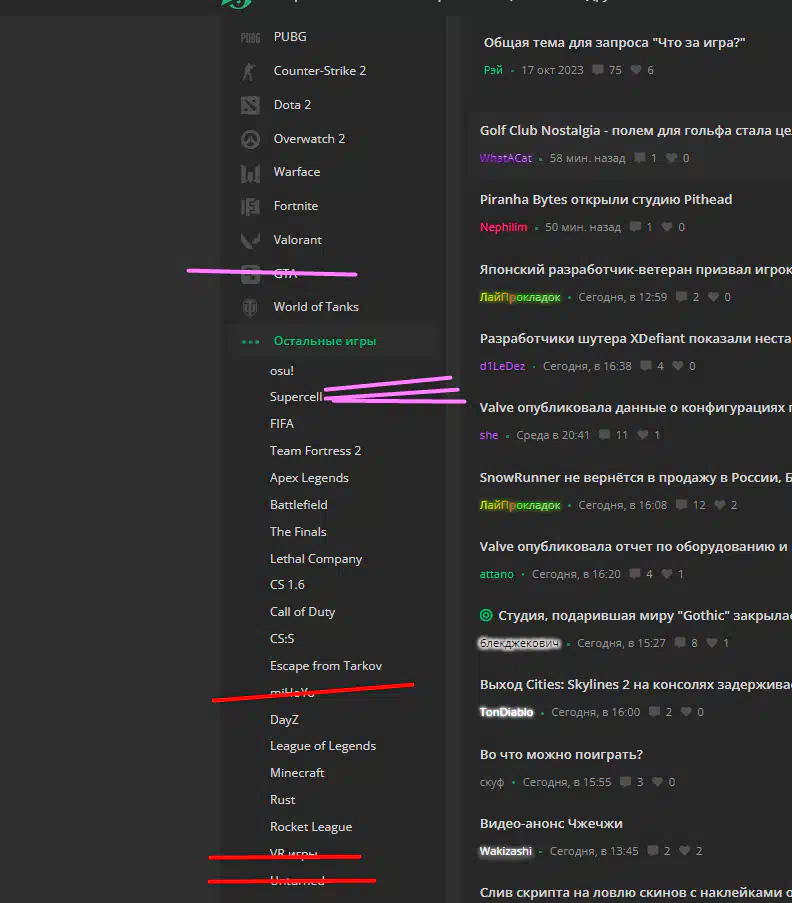Open SnowRunner не вернётся в продажу thread
Viewport: 792px width, 903px height.
point(636,477)
